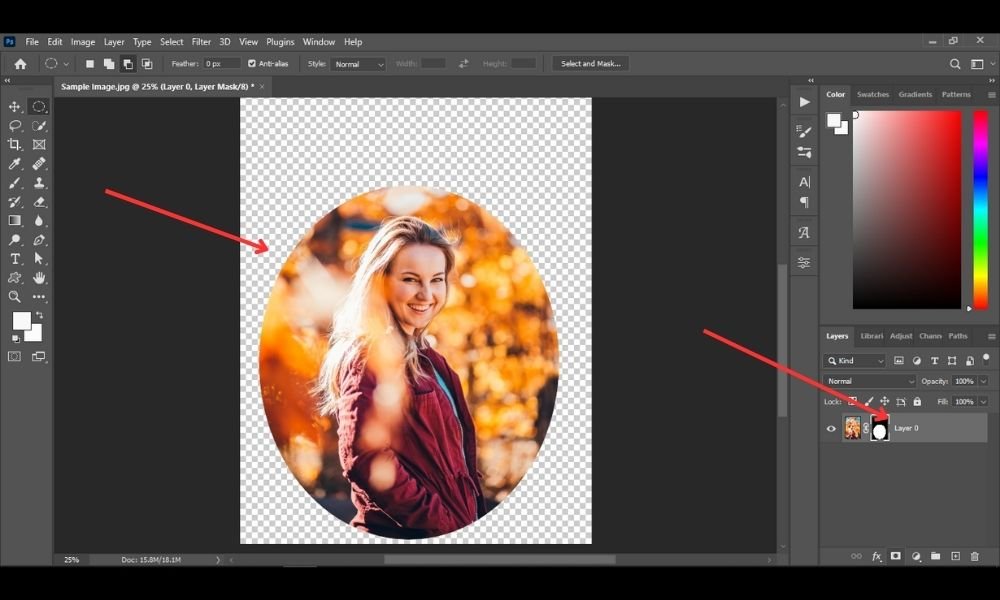The height and width of the screenshot is (600, 1000).
Task: Select the Move tool
Action: pos(15,106)
